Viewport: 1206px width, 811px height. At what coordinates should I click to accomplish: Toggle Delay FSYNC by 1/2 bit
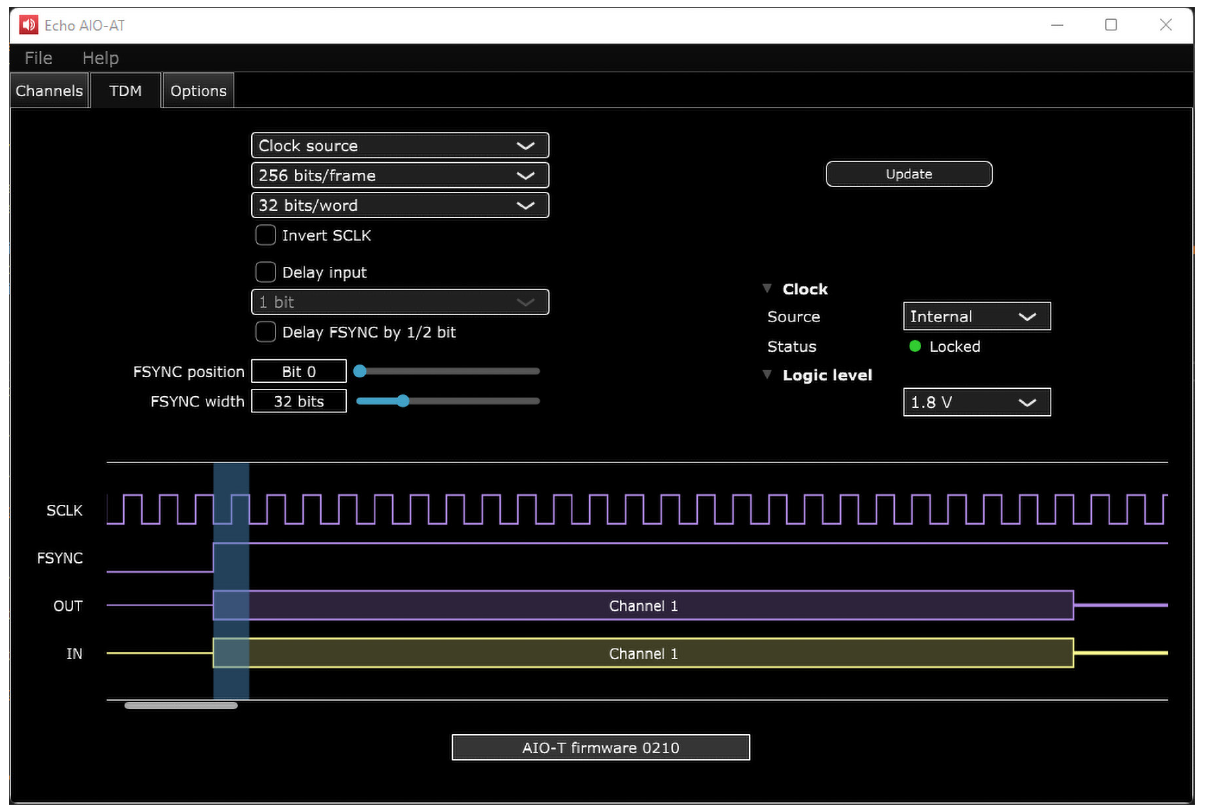point(266,332)
